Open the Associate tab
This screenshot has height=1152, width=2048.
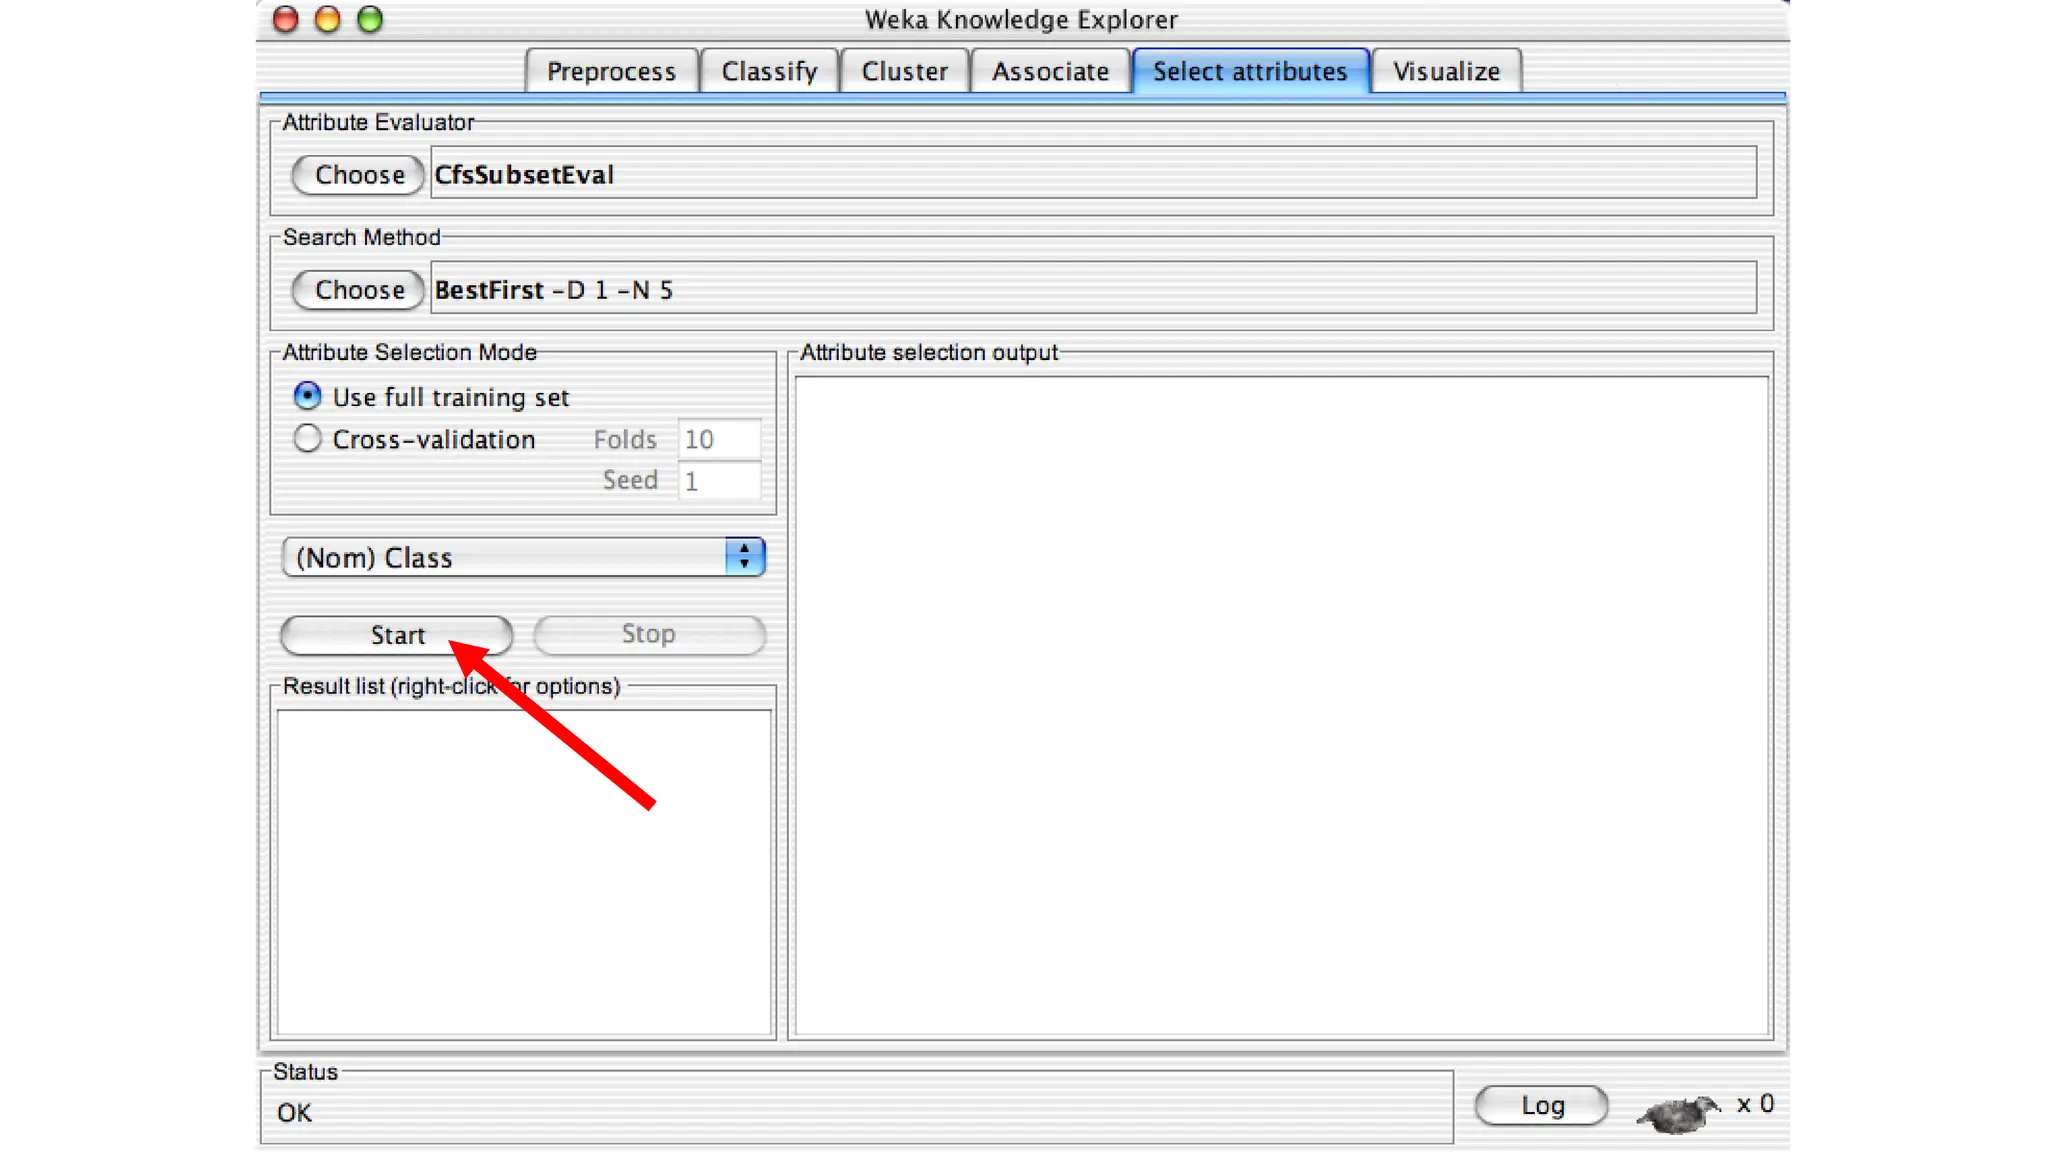point(1050,72)
